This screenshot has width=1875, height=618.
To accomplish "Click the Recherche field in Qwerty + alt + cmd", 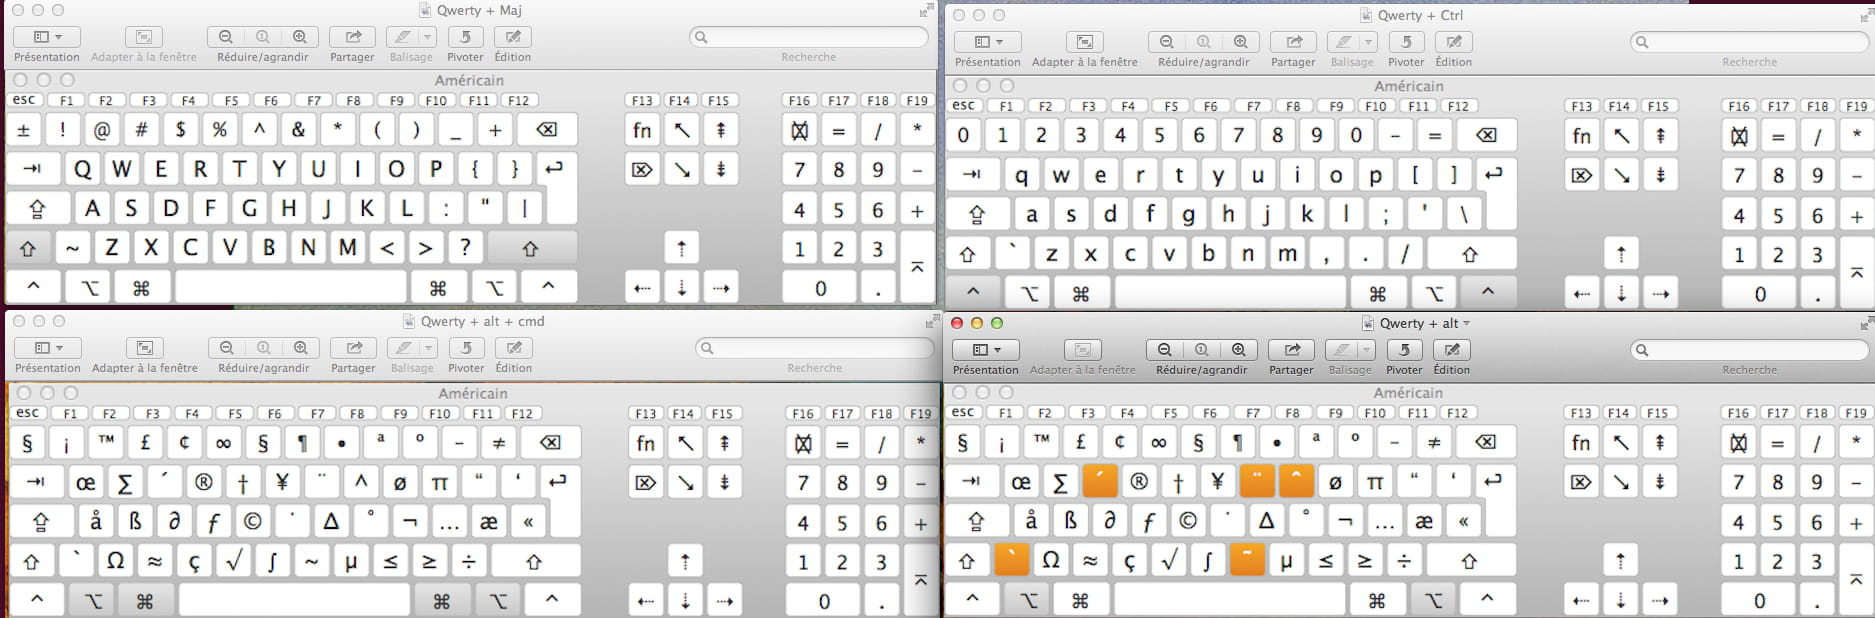I will click(x=815, y=348).
